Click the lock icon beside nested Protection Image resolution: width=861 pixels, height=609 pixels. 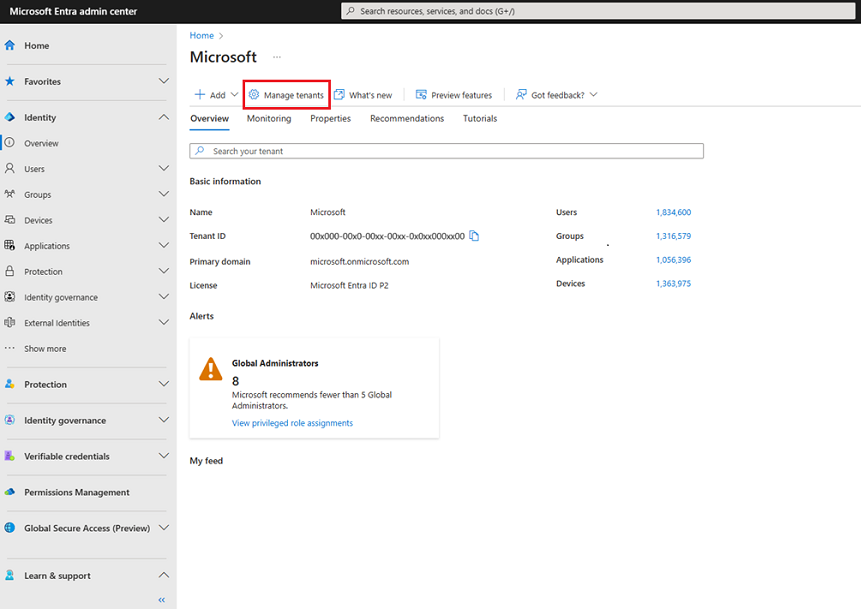click(x=10, y=271)
